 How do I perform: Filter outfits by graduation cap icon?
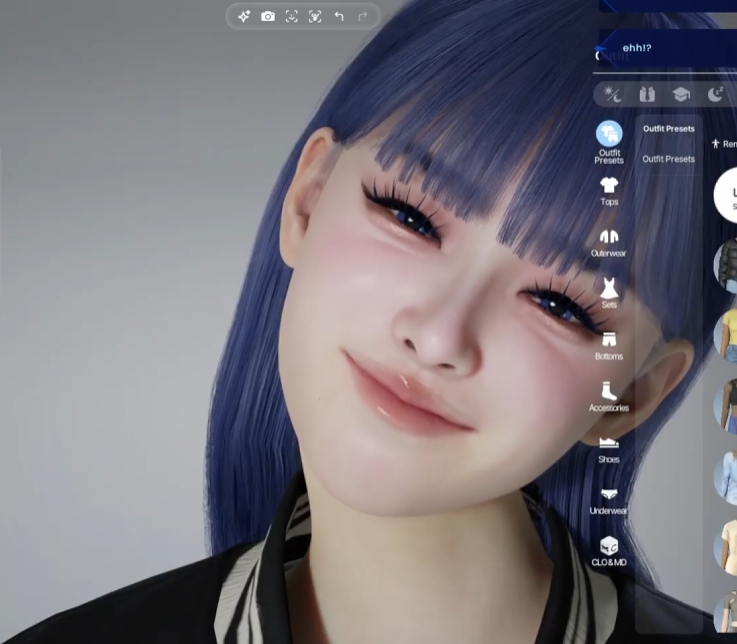coord(681,94)
